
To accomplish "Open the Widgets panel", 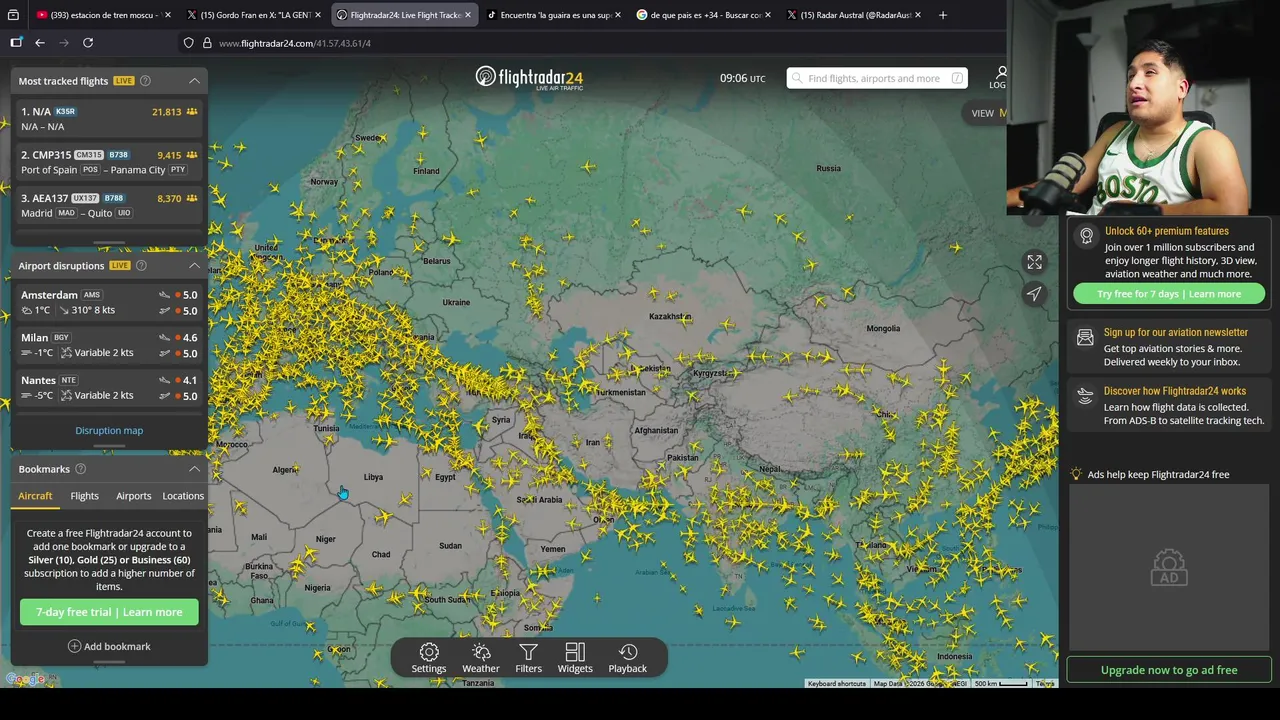I will pos(575,658).
